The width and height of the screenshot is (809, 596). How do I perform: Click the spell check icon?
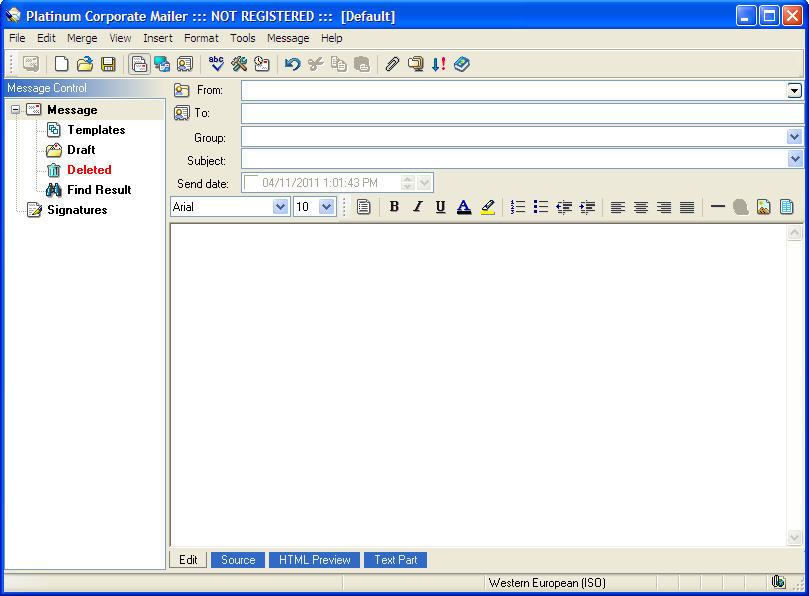click(216, 64)
